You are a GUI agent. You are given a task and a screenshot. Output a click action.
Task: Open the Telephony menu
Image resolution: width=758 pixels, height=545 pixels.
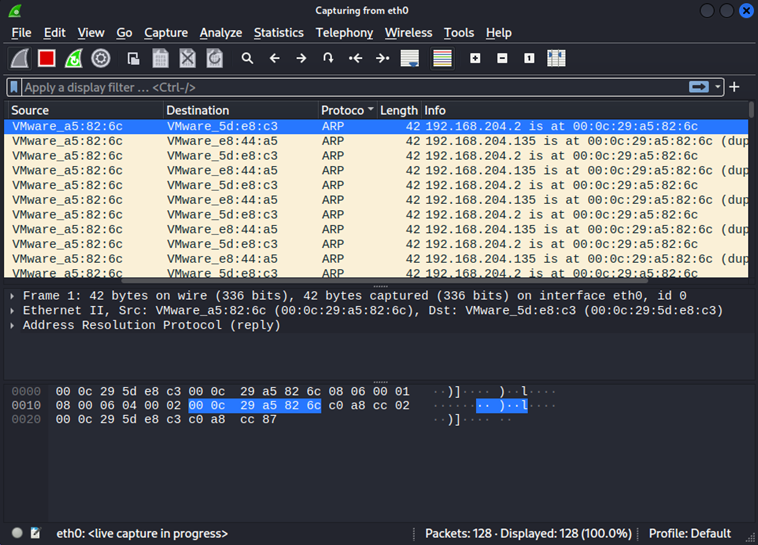click(x=344, y=33)
